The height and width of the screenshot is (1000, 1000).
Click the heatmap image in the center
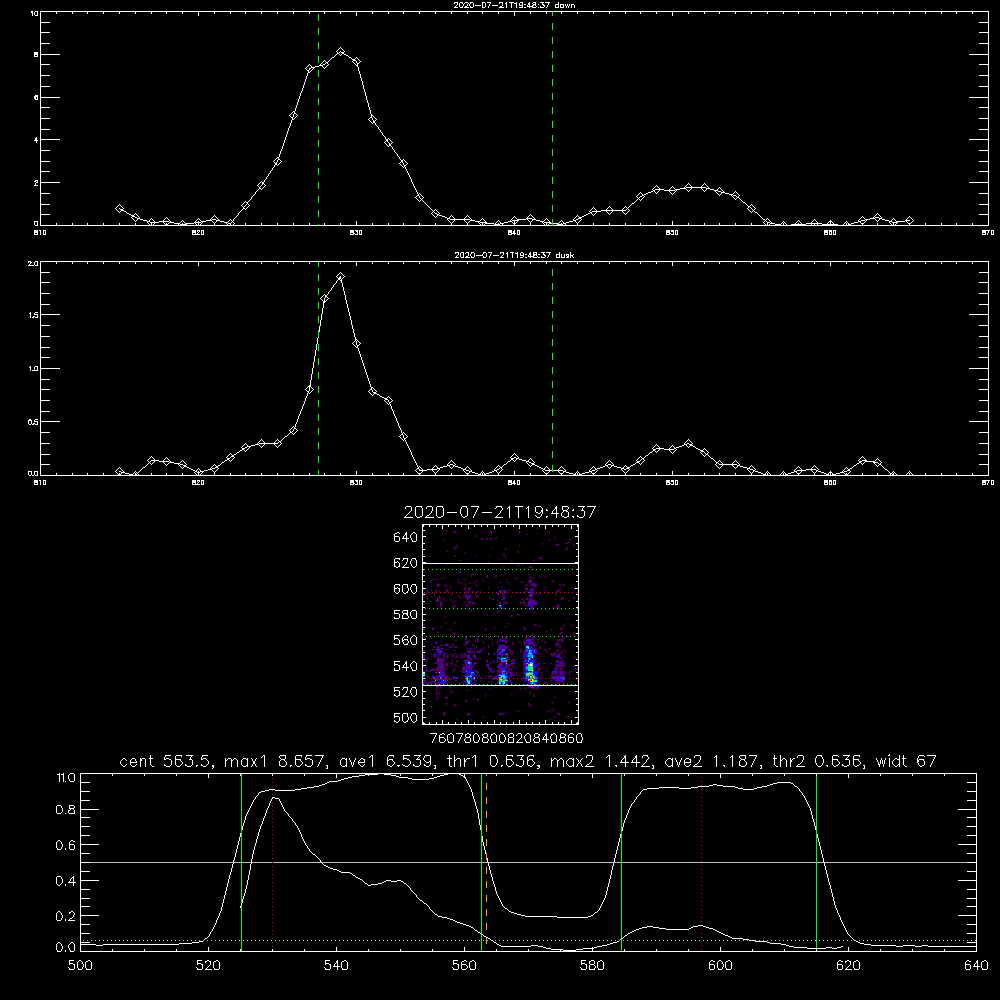tap(501, 624)
